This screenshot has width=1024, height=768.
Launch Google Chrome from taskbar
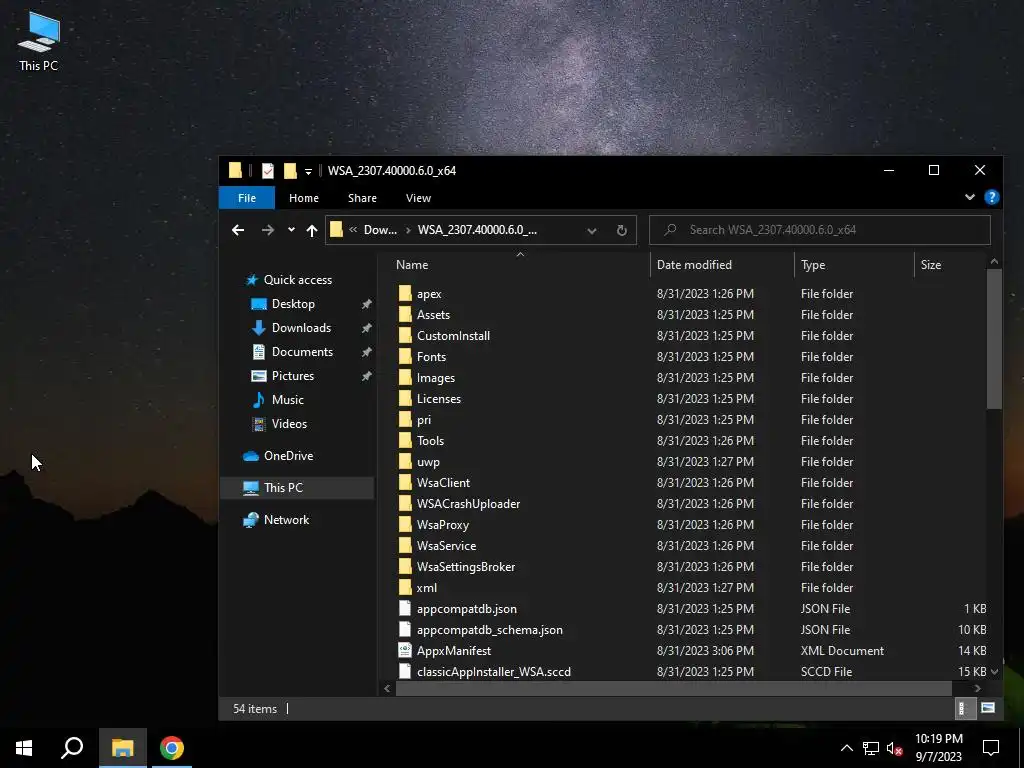click(172, 748)
